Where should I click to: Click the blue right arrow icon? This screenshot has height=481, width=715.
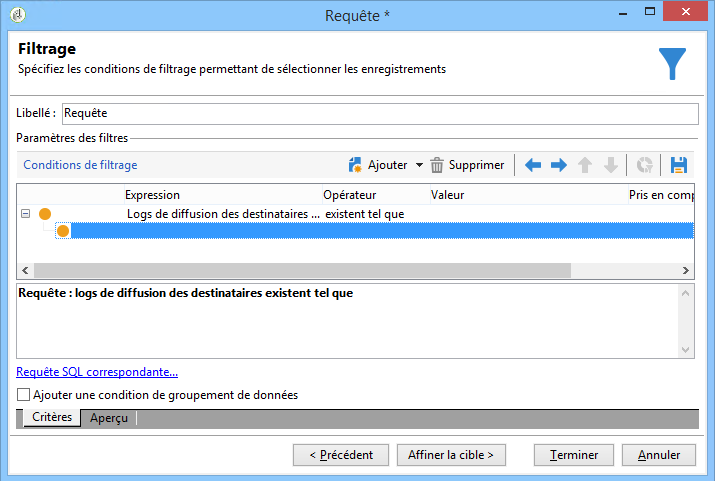pos(559,165)
